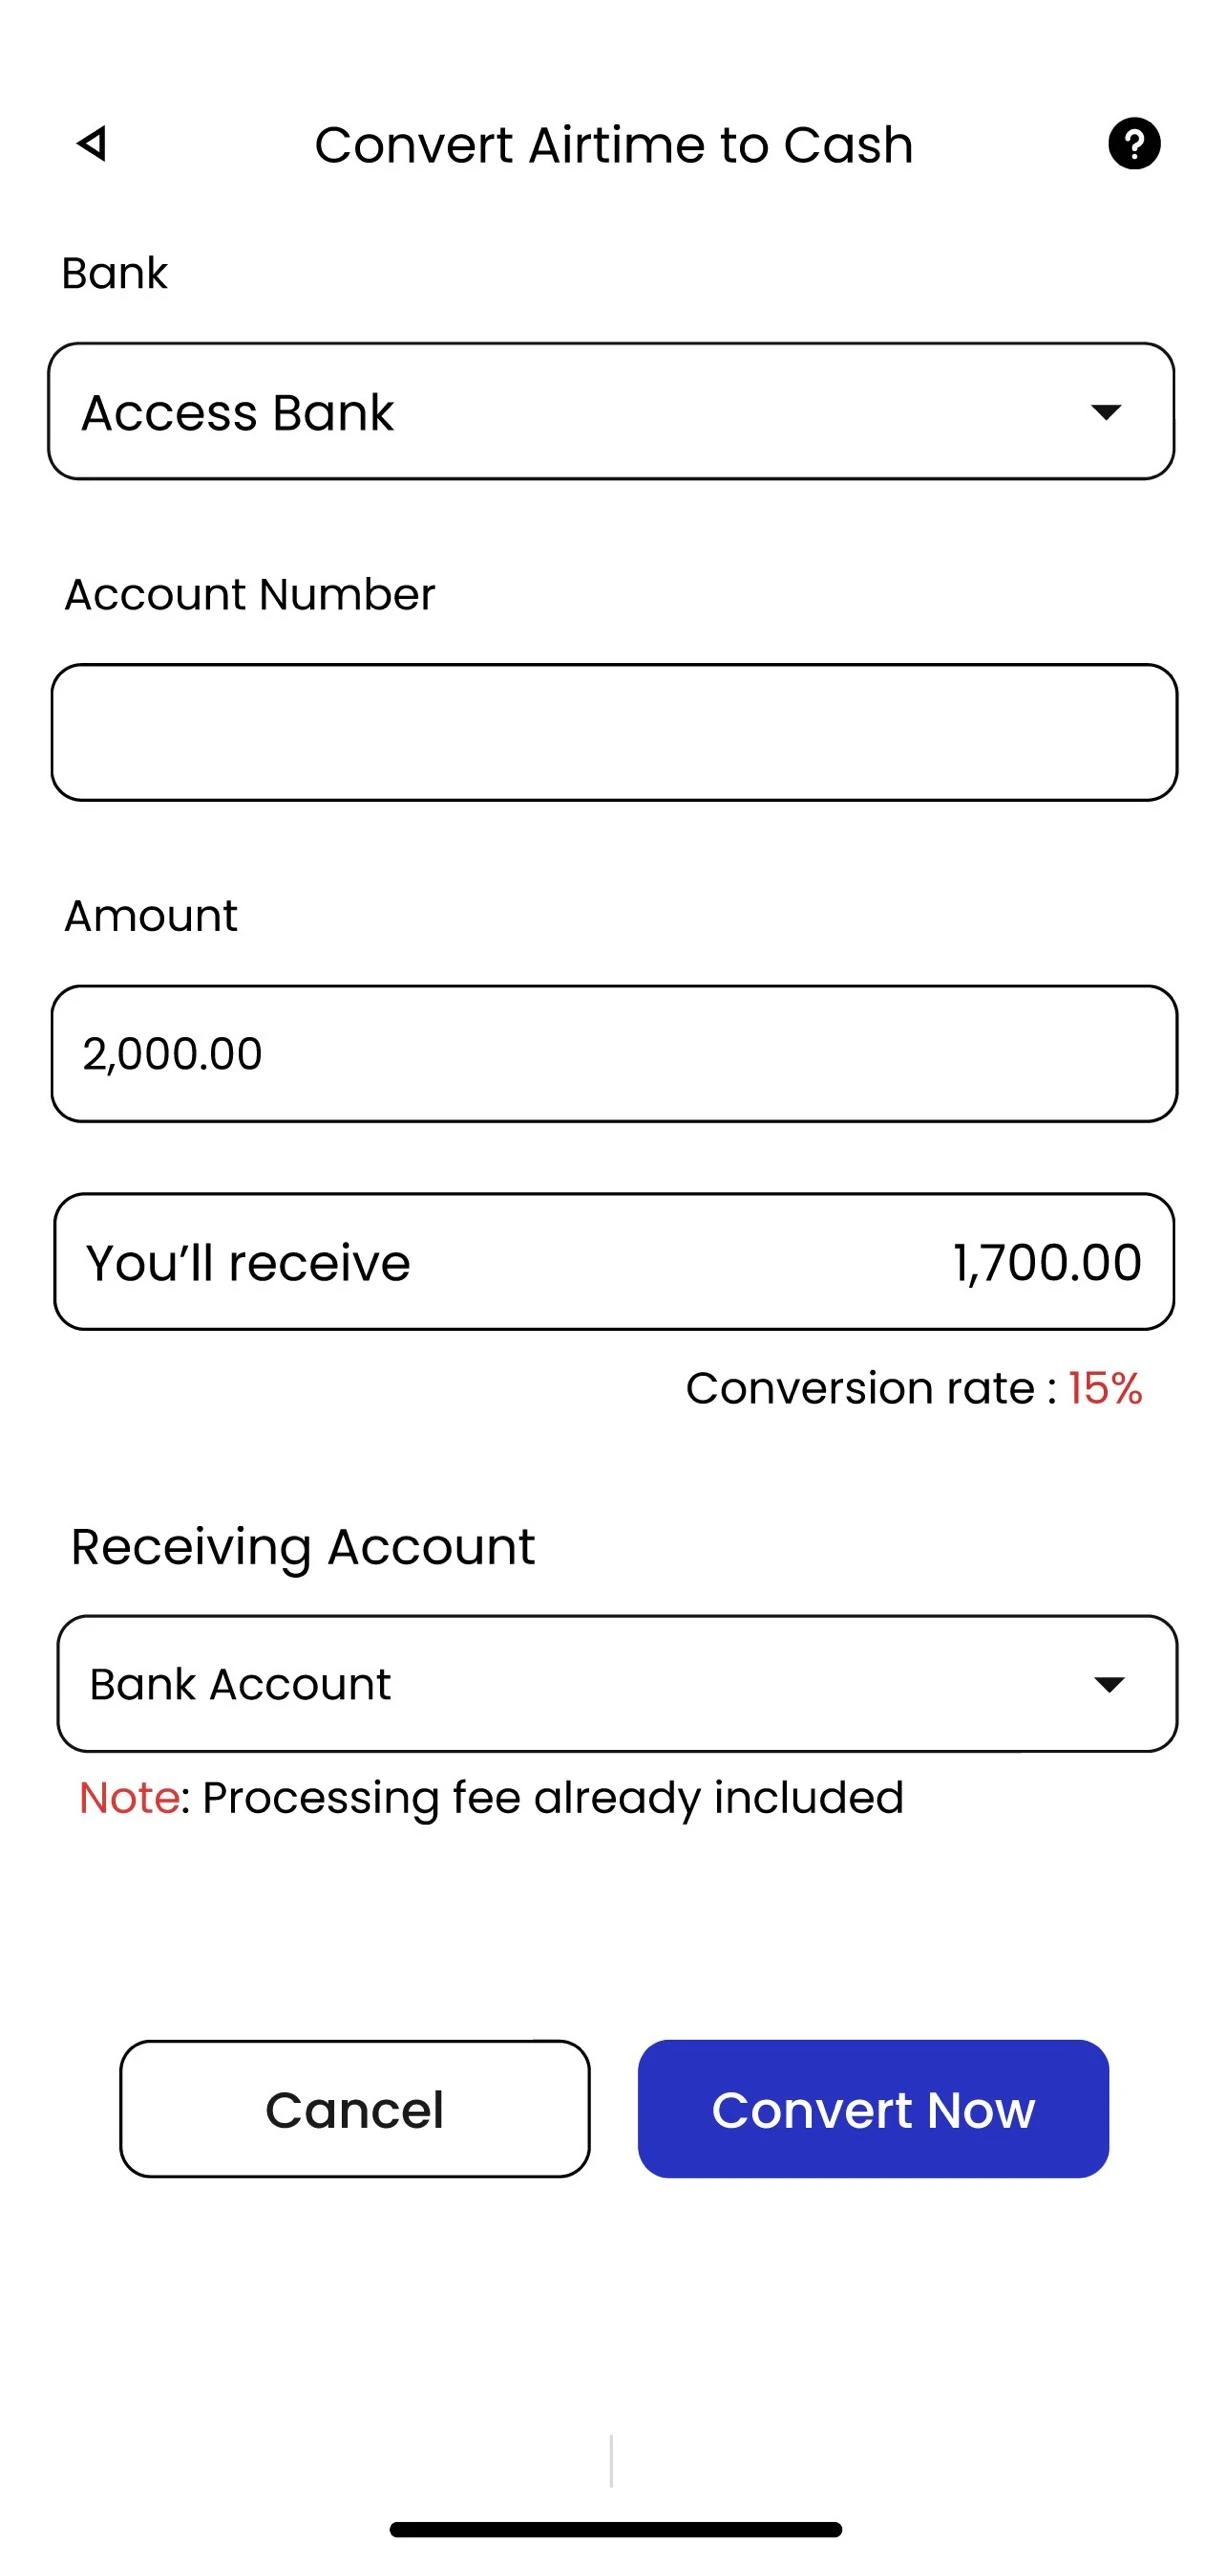Open help via the question mark icon

(1133, 143)
